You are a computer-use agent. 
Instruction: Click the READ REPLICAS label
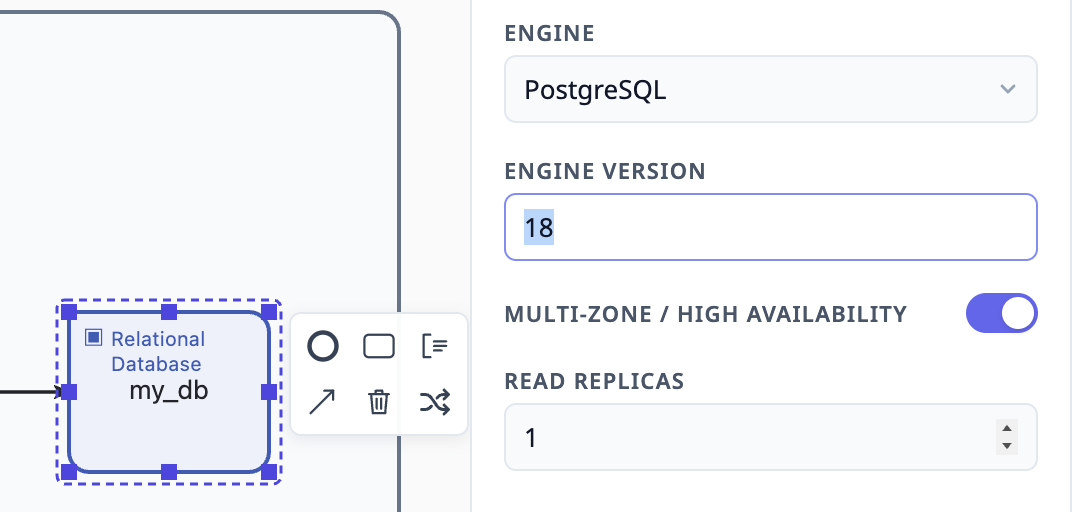pyautogui.click(x=594, y=381)
